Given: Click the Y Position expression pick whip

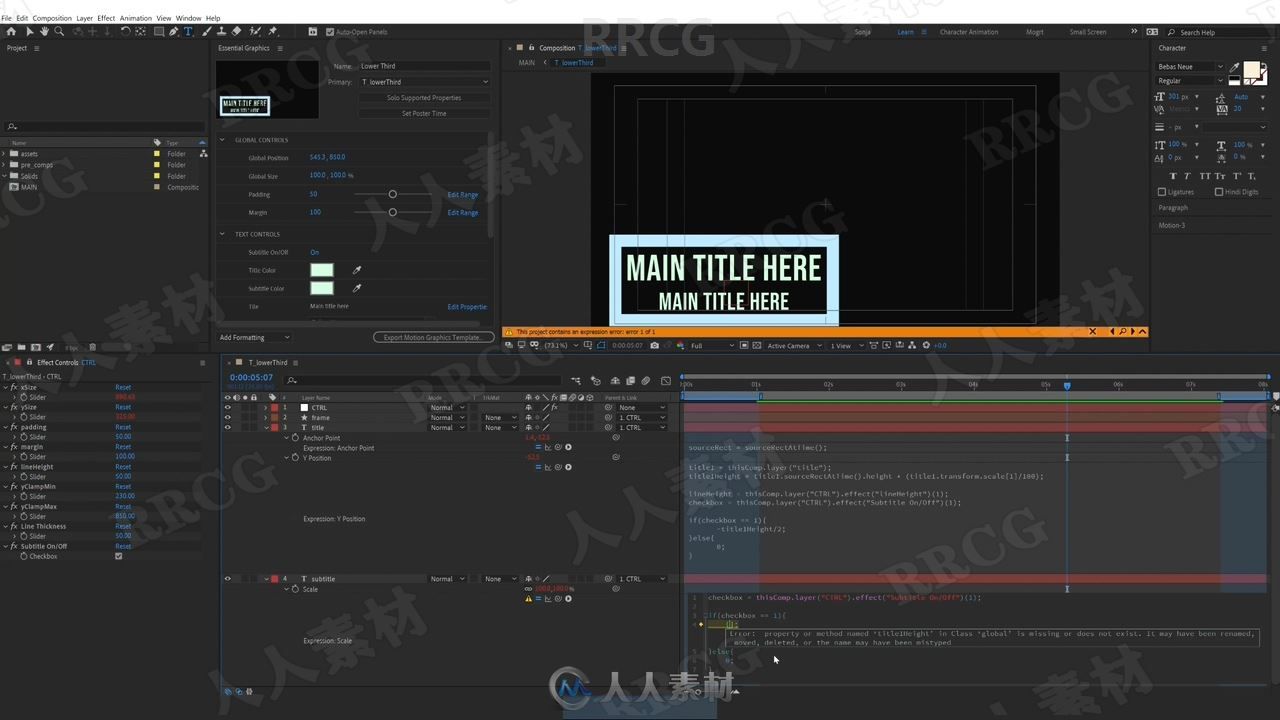Looking at the screenshot, I should click(558, 467).
